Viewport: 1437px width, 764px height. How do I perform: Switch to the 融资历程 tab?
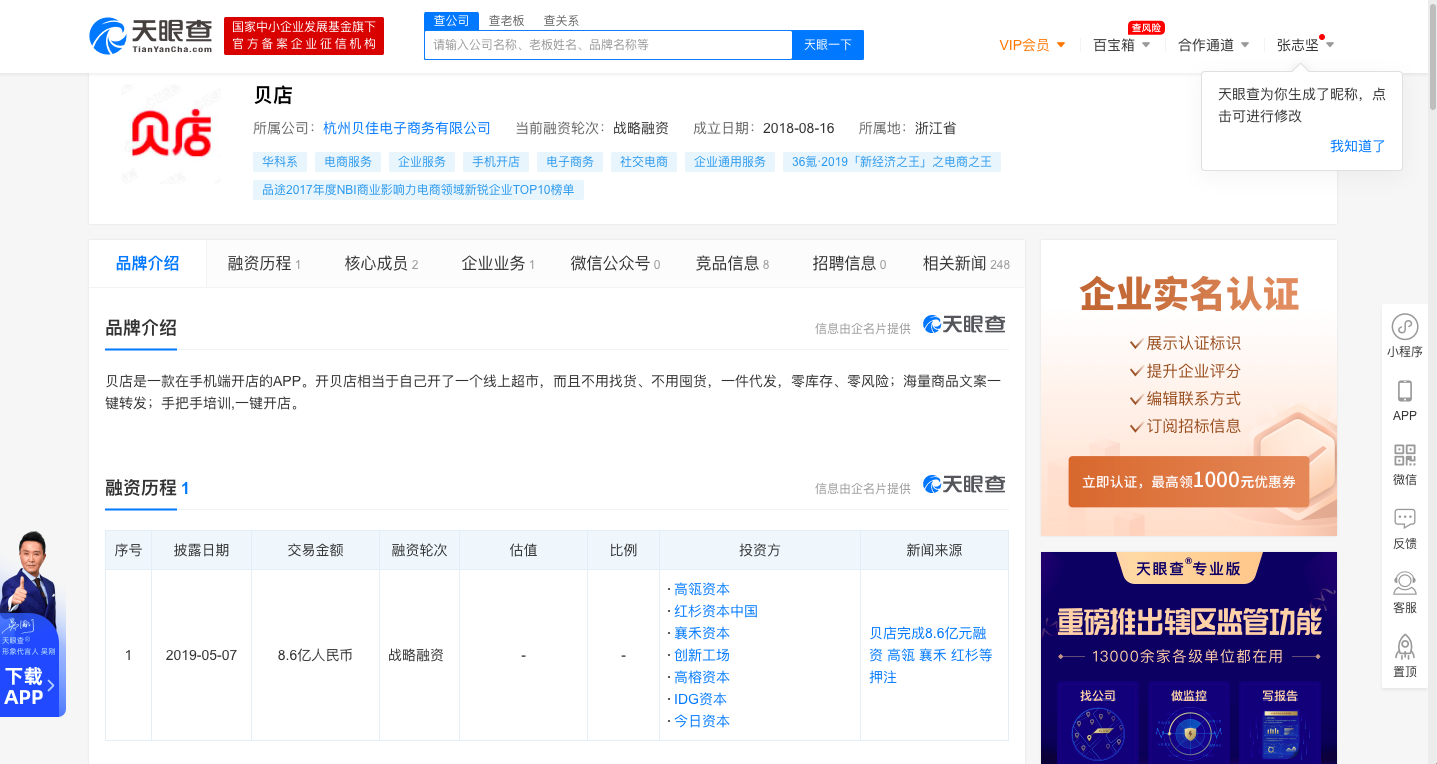(x=260, y=263)
